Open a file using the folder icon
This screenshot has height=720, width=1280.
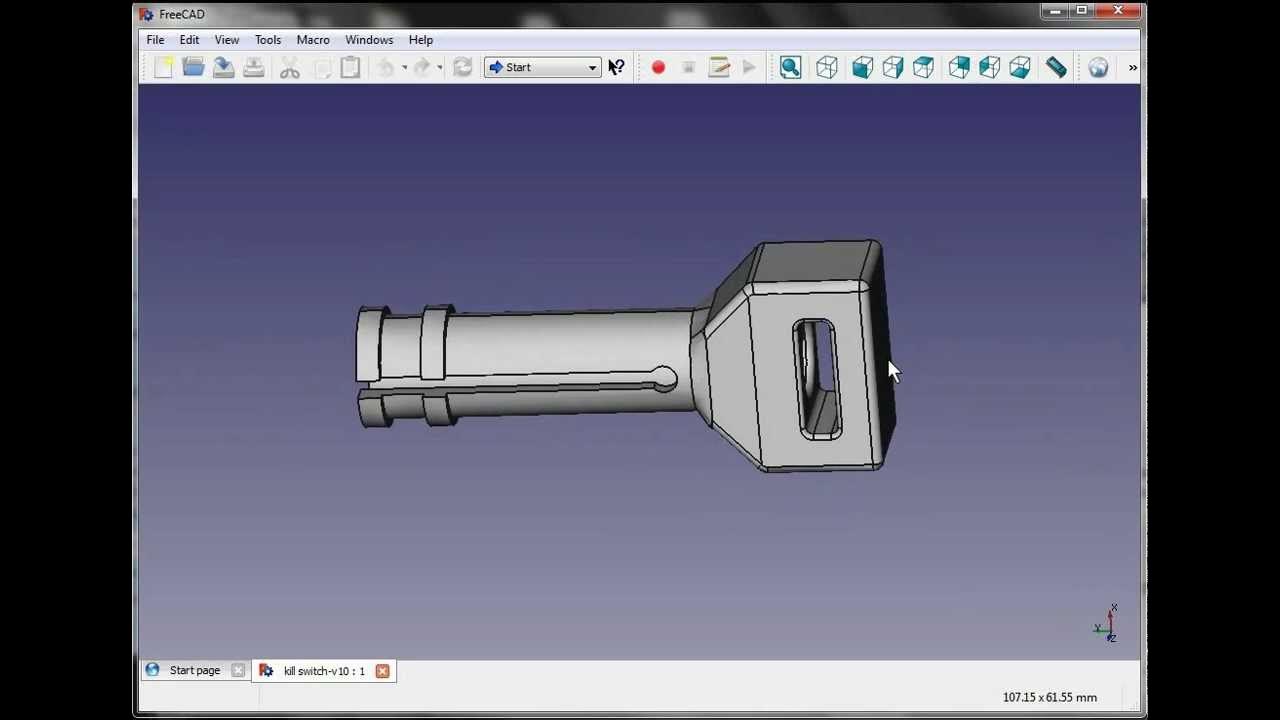click(x=193, y=67)
